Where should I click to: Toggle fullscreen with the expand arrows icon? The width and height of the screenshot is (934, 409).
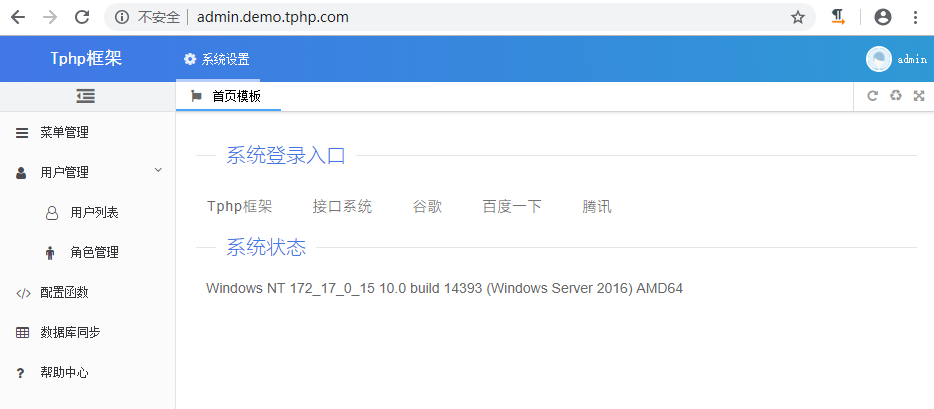tap(919, 96)
